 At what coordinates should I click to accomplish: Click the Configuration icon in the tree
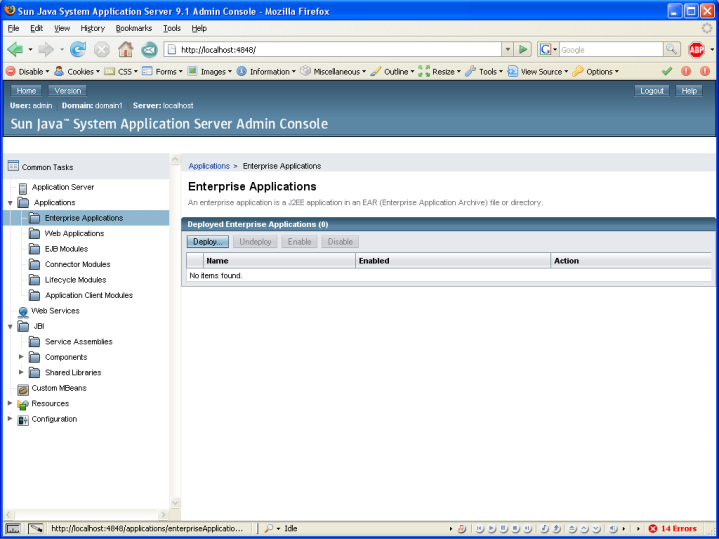(23, 420)
